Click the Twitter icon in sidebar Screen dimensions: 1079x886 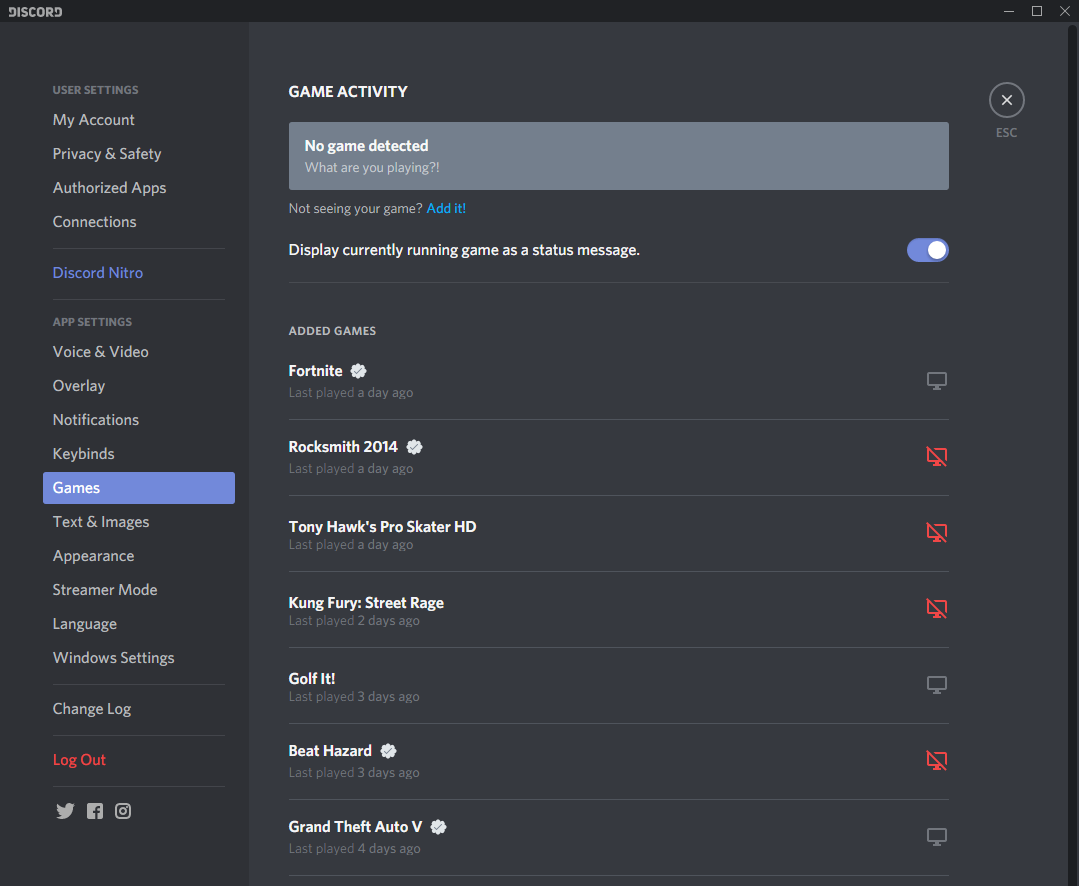click(65, 811)
